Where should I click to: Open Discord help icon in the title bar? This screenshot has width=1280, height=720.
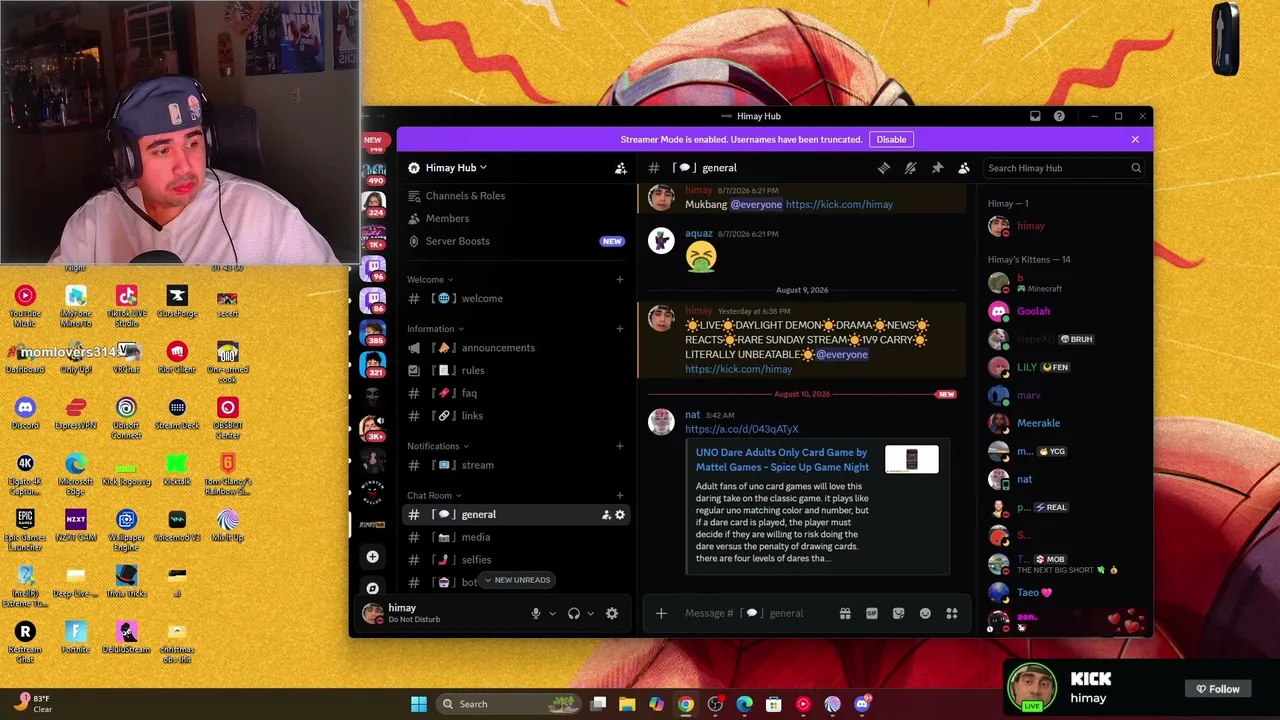[x=1059, y=116]
